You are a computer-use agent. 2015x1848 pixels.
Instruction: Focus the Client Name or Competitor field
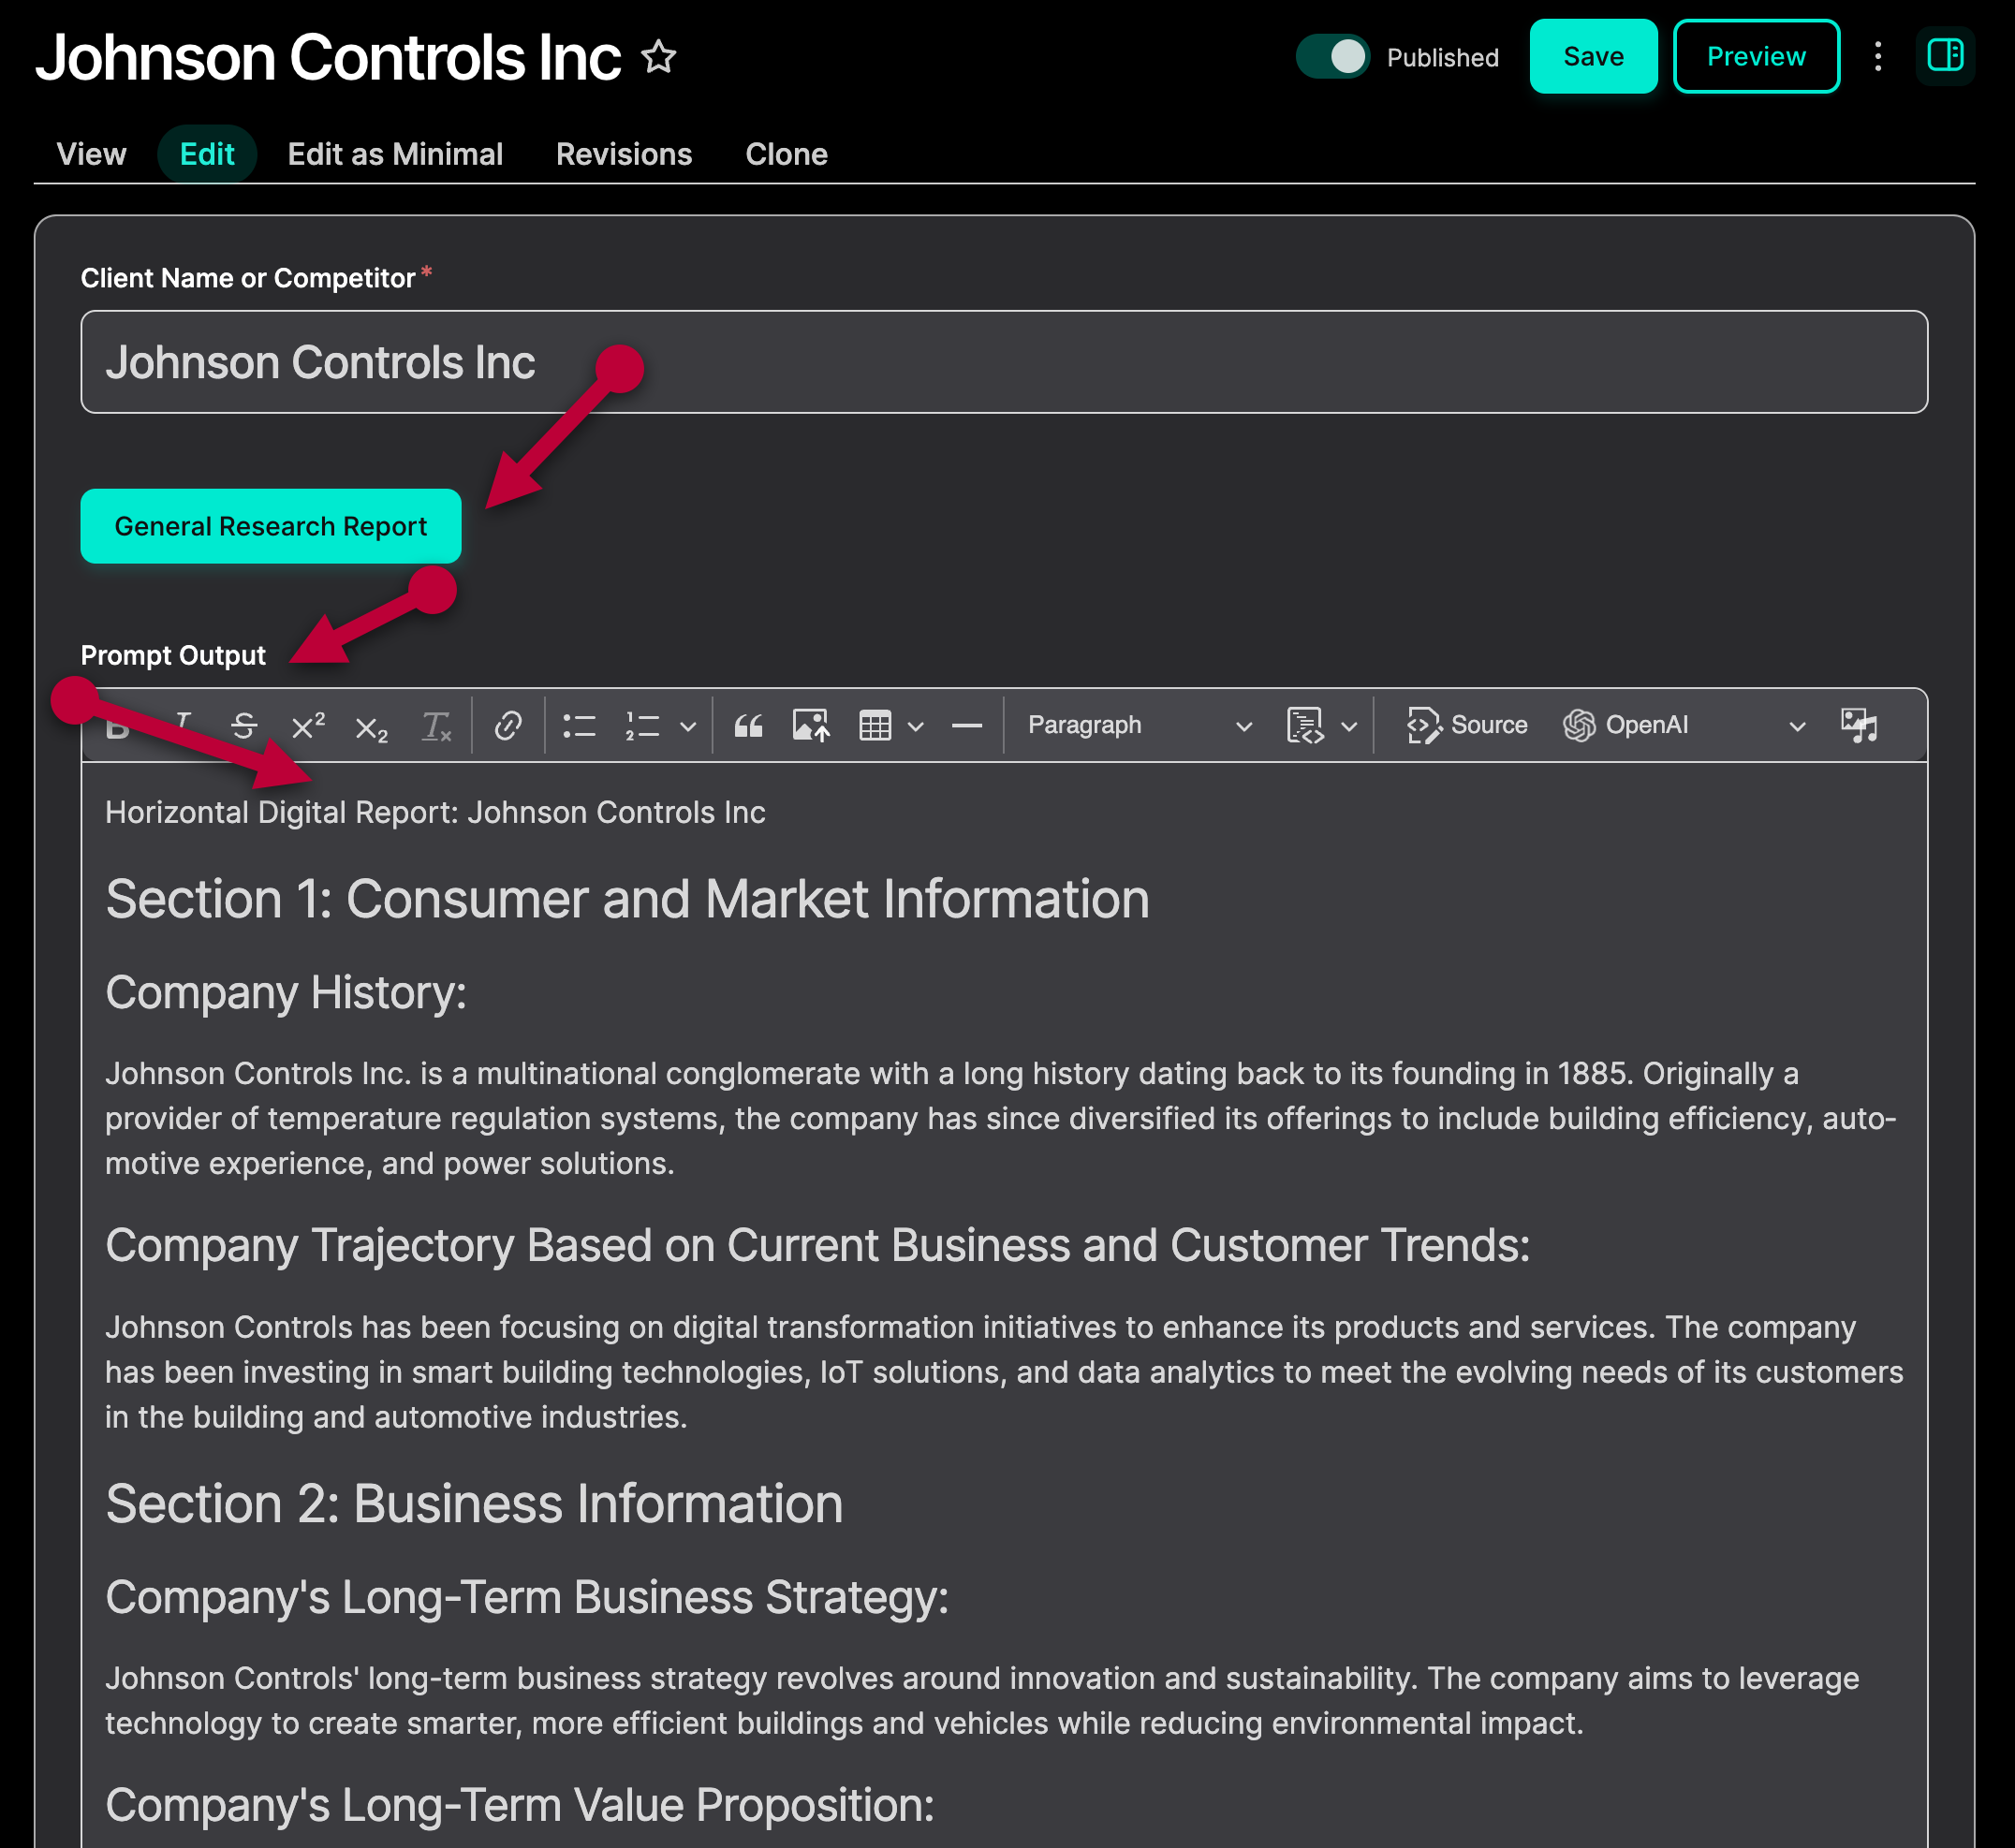1004,362
